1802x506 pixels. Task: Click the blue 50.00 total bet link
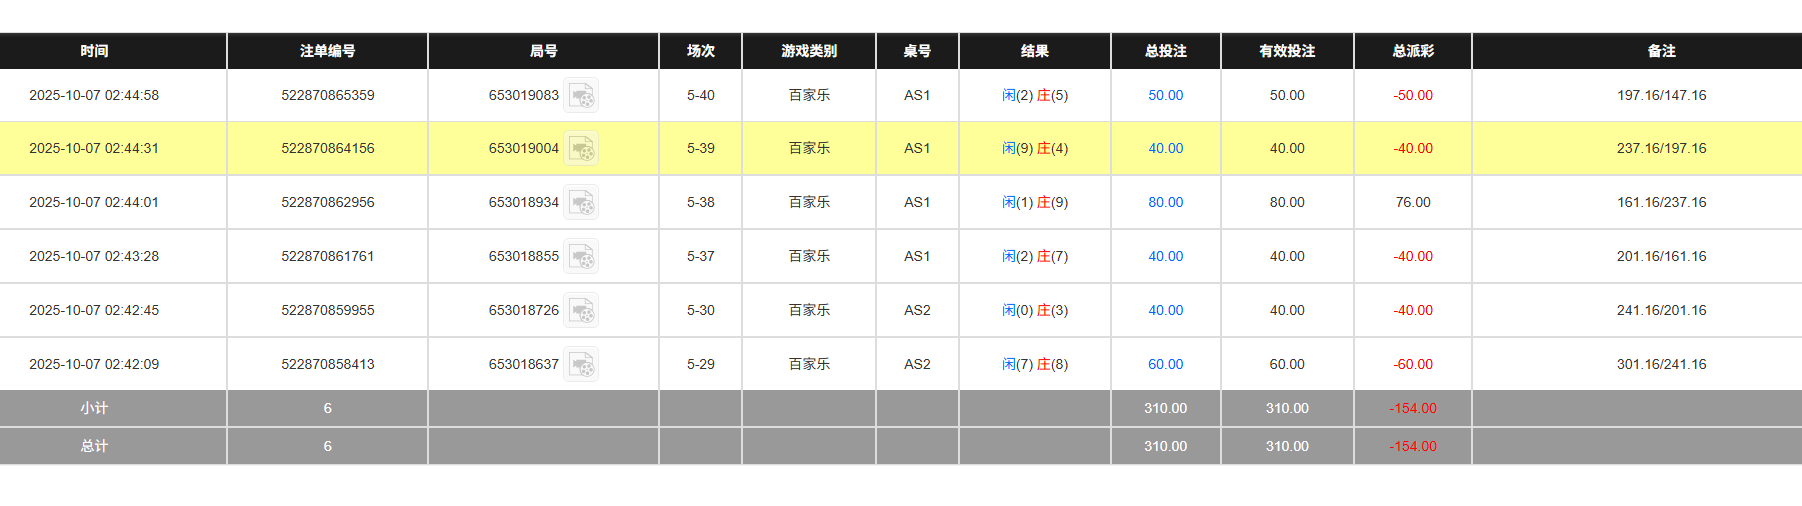[x=1165, y=96]
